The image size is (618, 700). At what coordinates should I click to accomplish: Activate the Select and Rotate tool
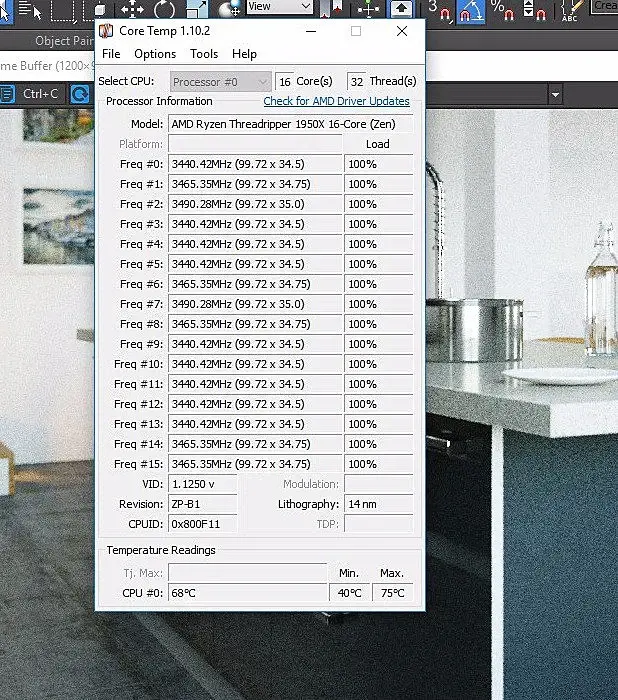(x=163, y=10)
